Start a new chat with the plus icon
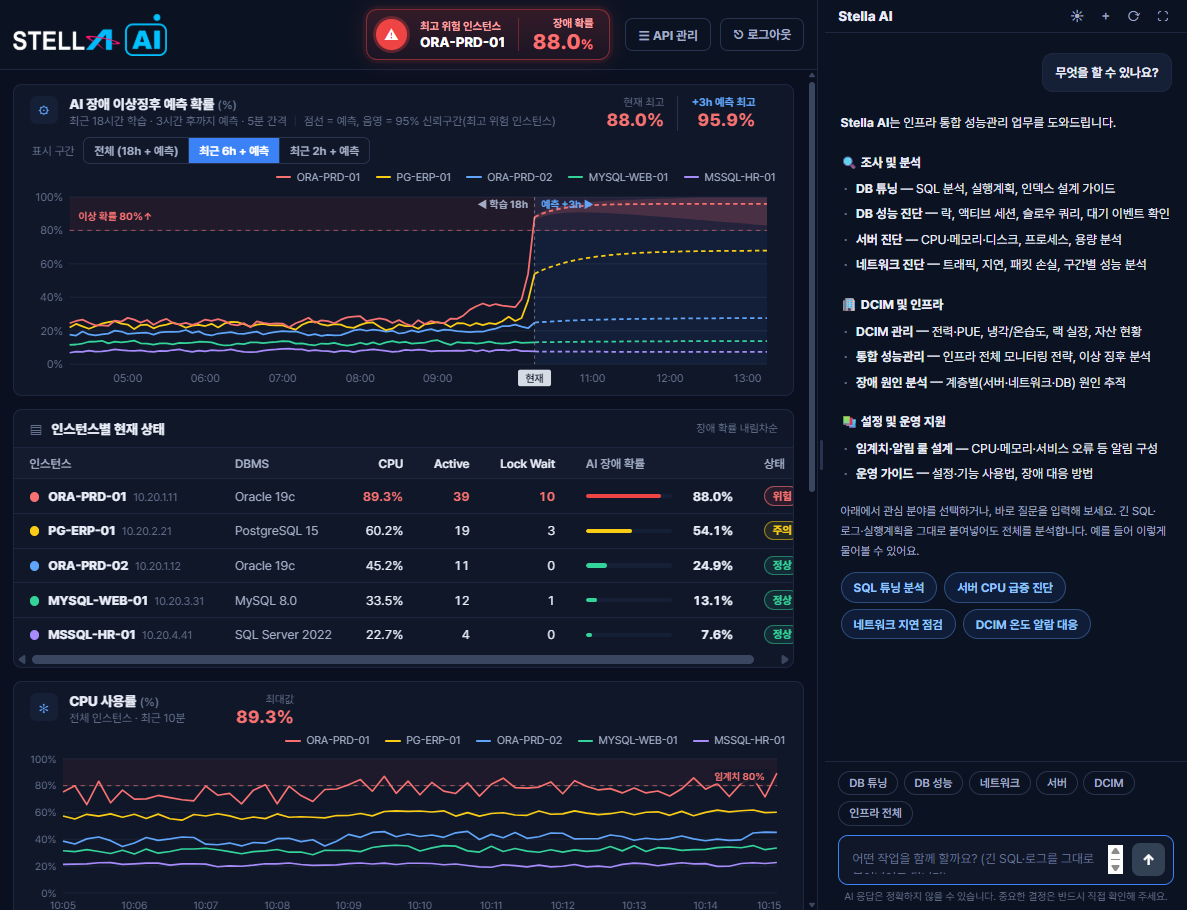The width and height of the screenshot is (1187, 910). click(1105, 16)
